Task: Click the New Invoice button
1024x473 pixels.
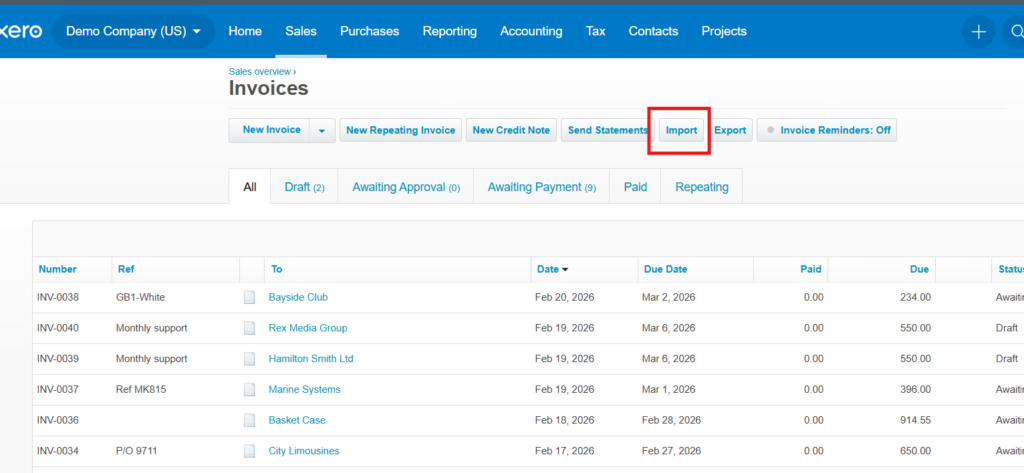Action: tap(270, 130)
